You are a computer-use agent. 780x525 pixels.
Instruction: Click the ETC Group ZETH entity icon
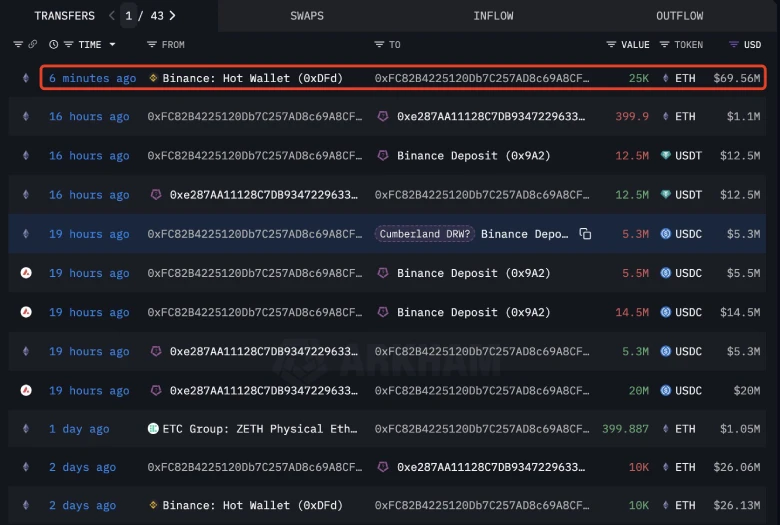153,429
